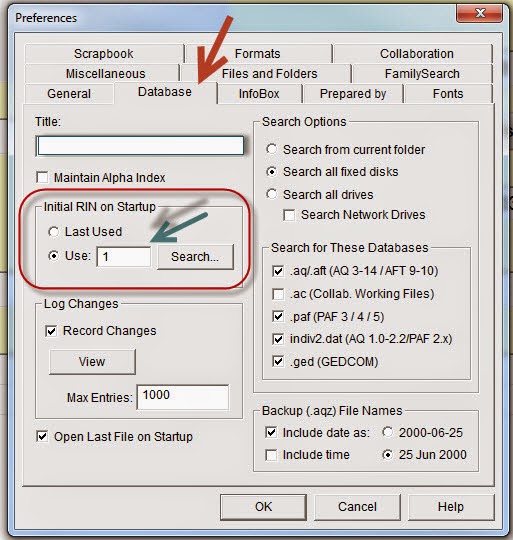Click the initial RIN number field
This screenshot has width=513, height=540.
click(124, 257)
